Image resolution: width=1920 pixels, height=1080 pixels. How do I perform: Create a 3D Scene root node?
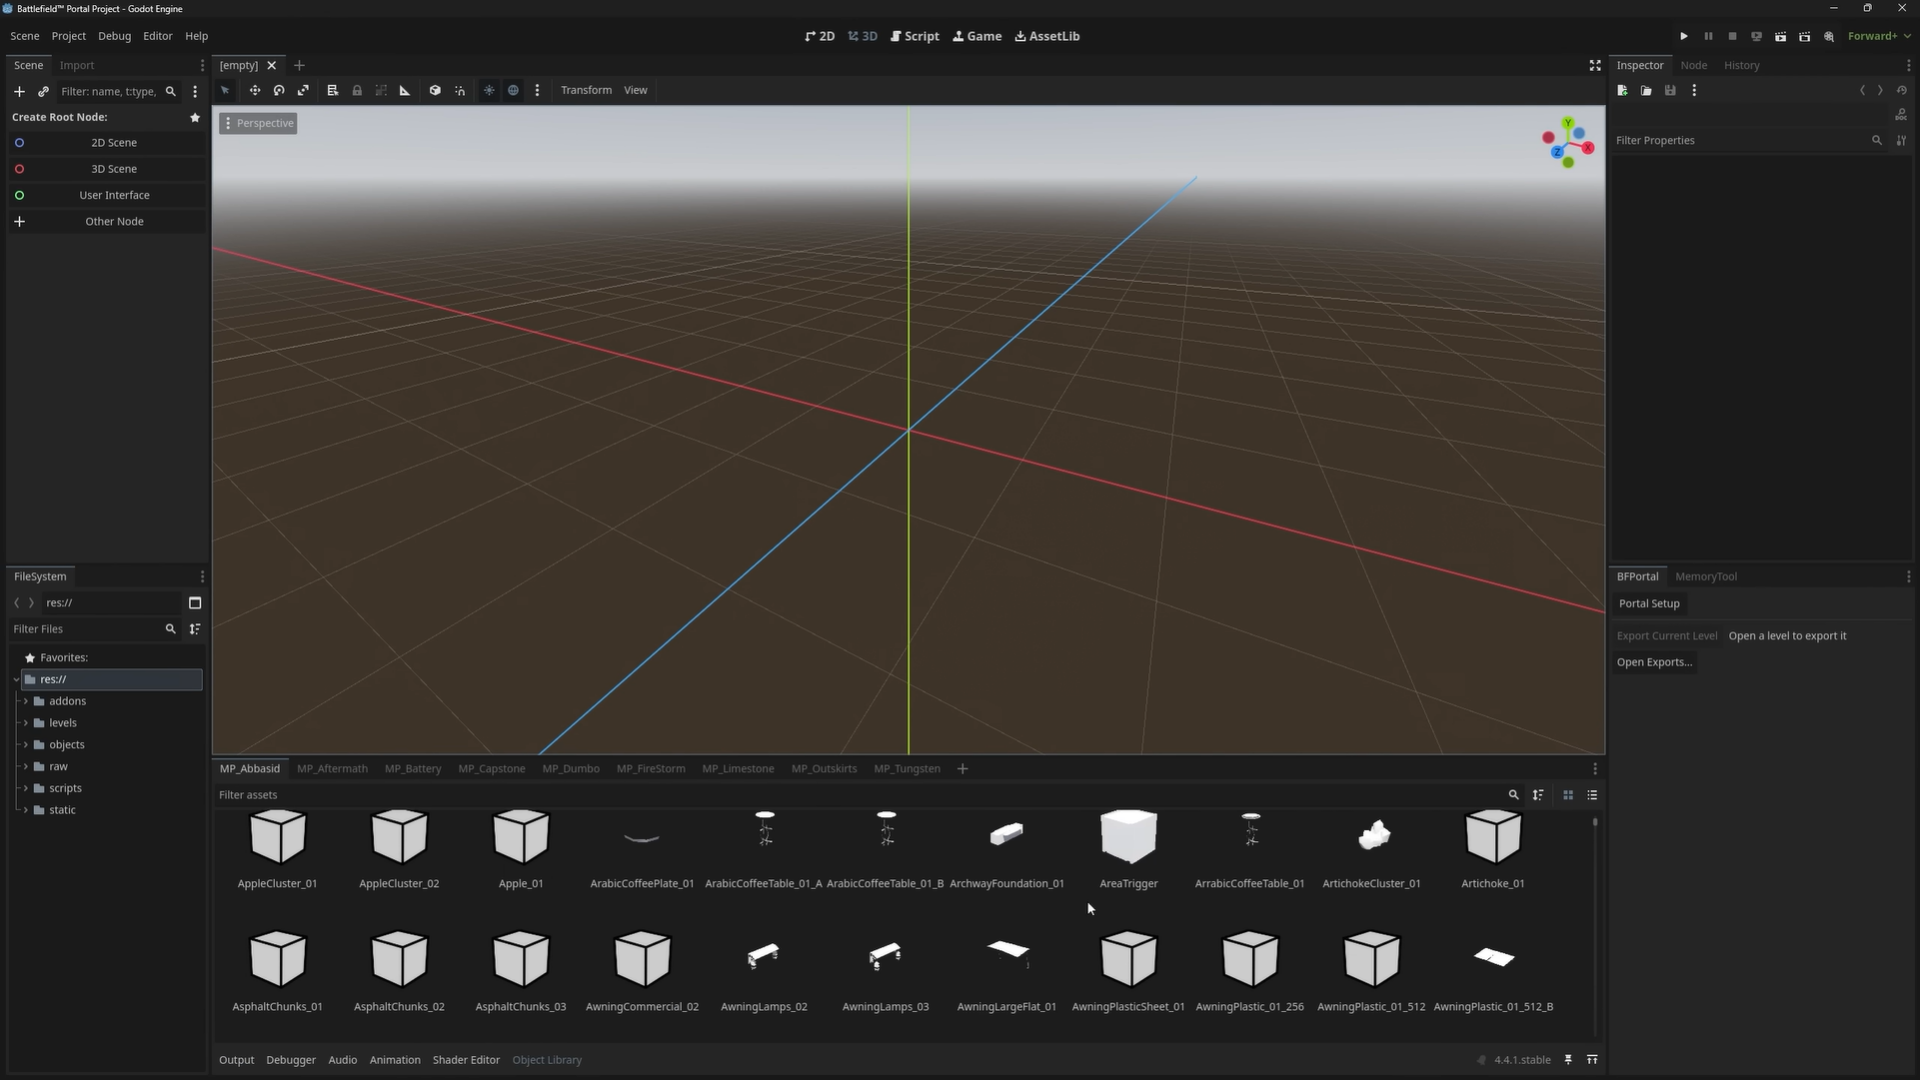(114, 169)
